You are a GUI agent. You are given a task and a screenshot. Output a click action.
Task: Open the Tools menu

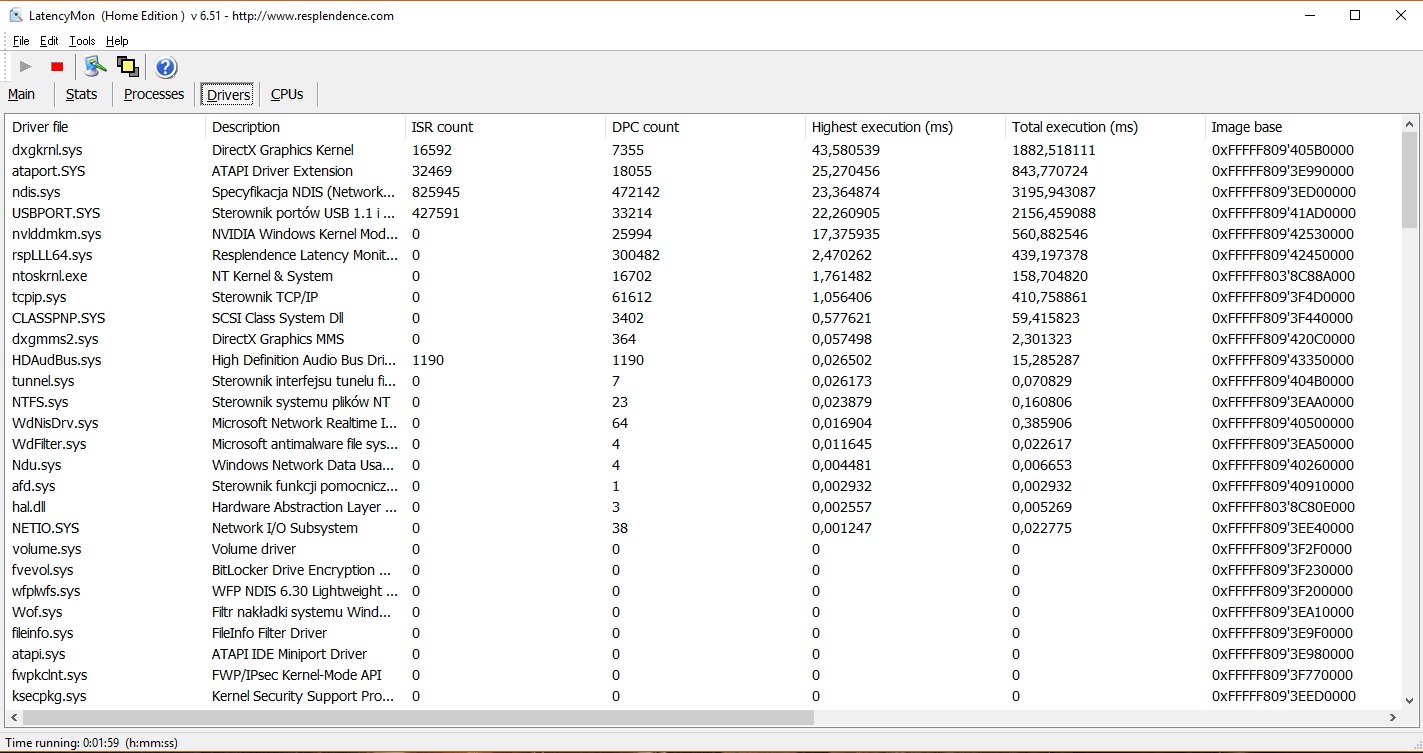82,41
